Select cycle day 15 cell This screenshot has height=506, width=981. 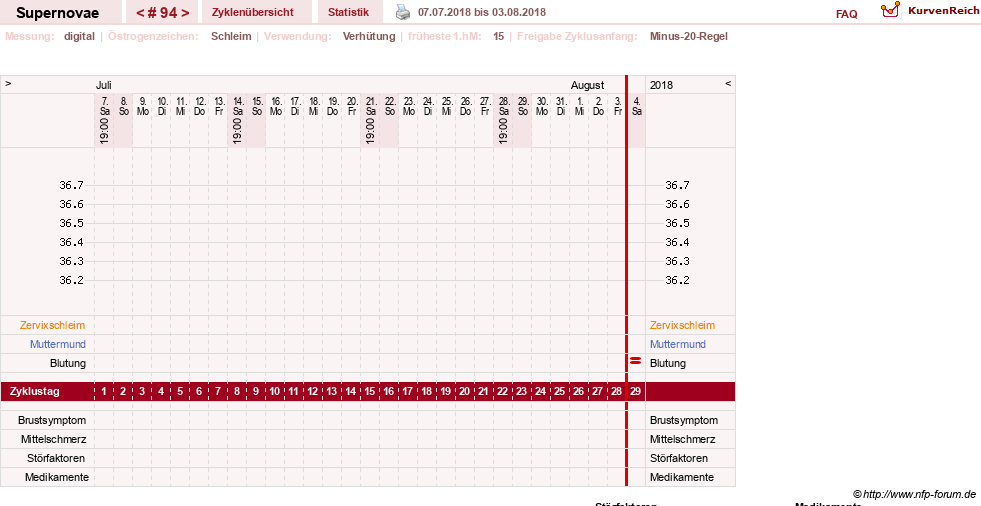370,392
